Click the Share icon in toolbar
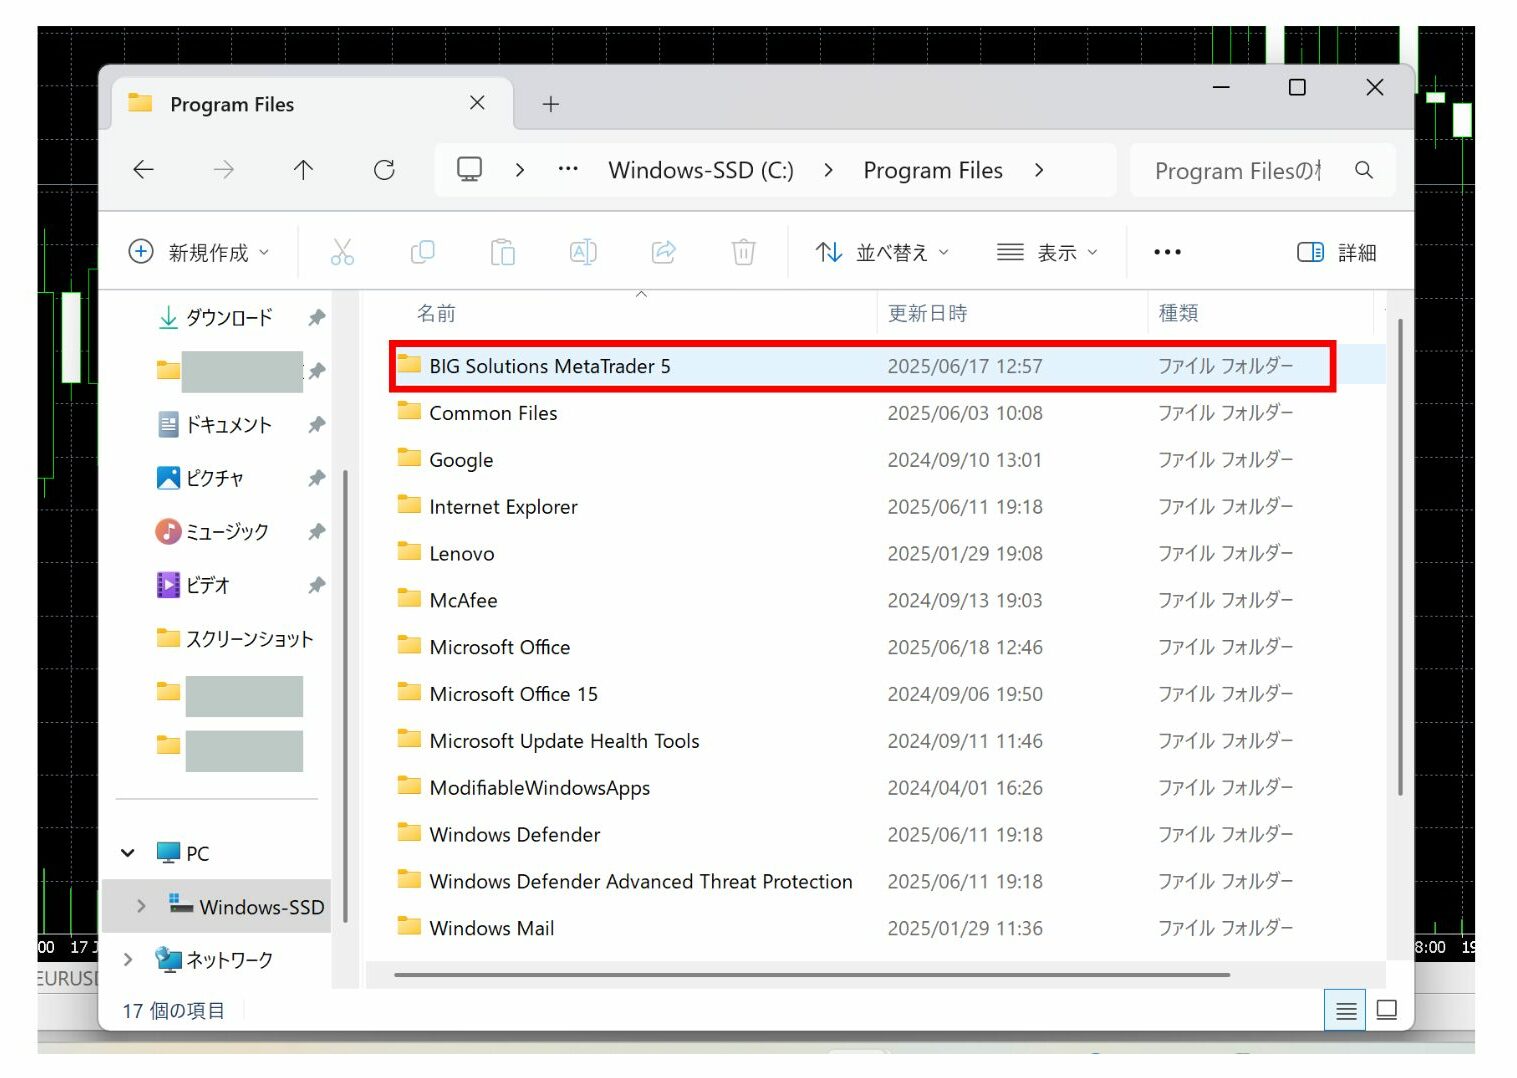1517x1078 pixels. tap(663, 252)
